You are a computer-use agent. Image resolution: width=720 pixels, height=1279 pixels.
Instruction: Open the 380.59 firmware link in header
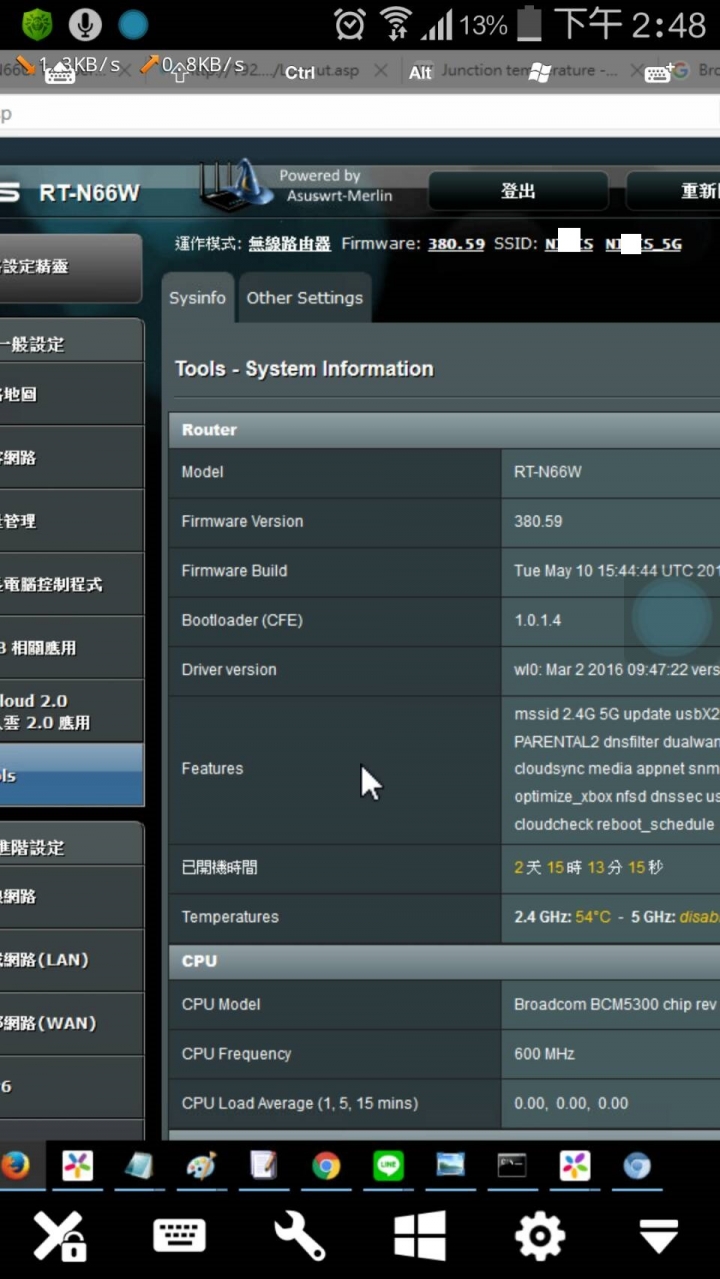456,243
